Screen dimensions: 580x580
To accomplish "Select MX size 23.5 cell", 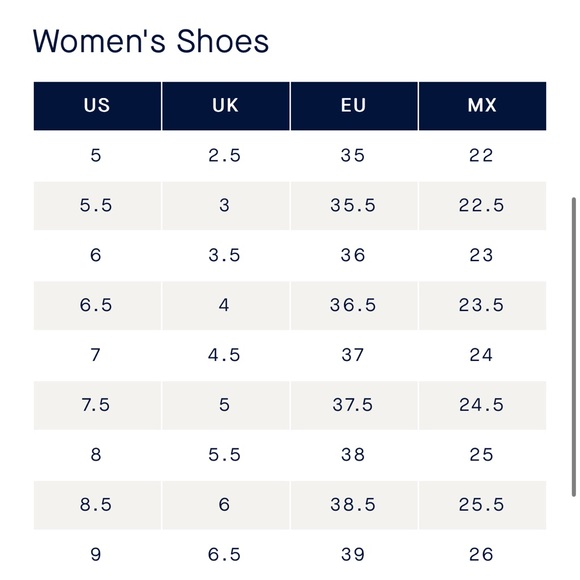I will pos(482,306).
